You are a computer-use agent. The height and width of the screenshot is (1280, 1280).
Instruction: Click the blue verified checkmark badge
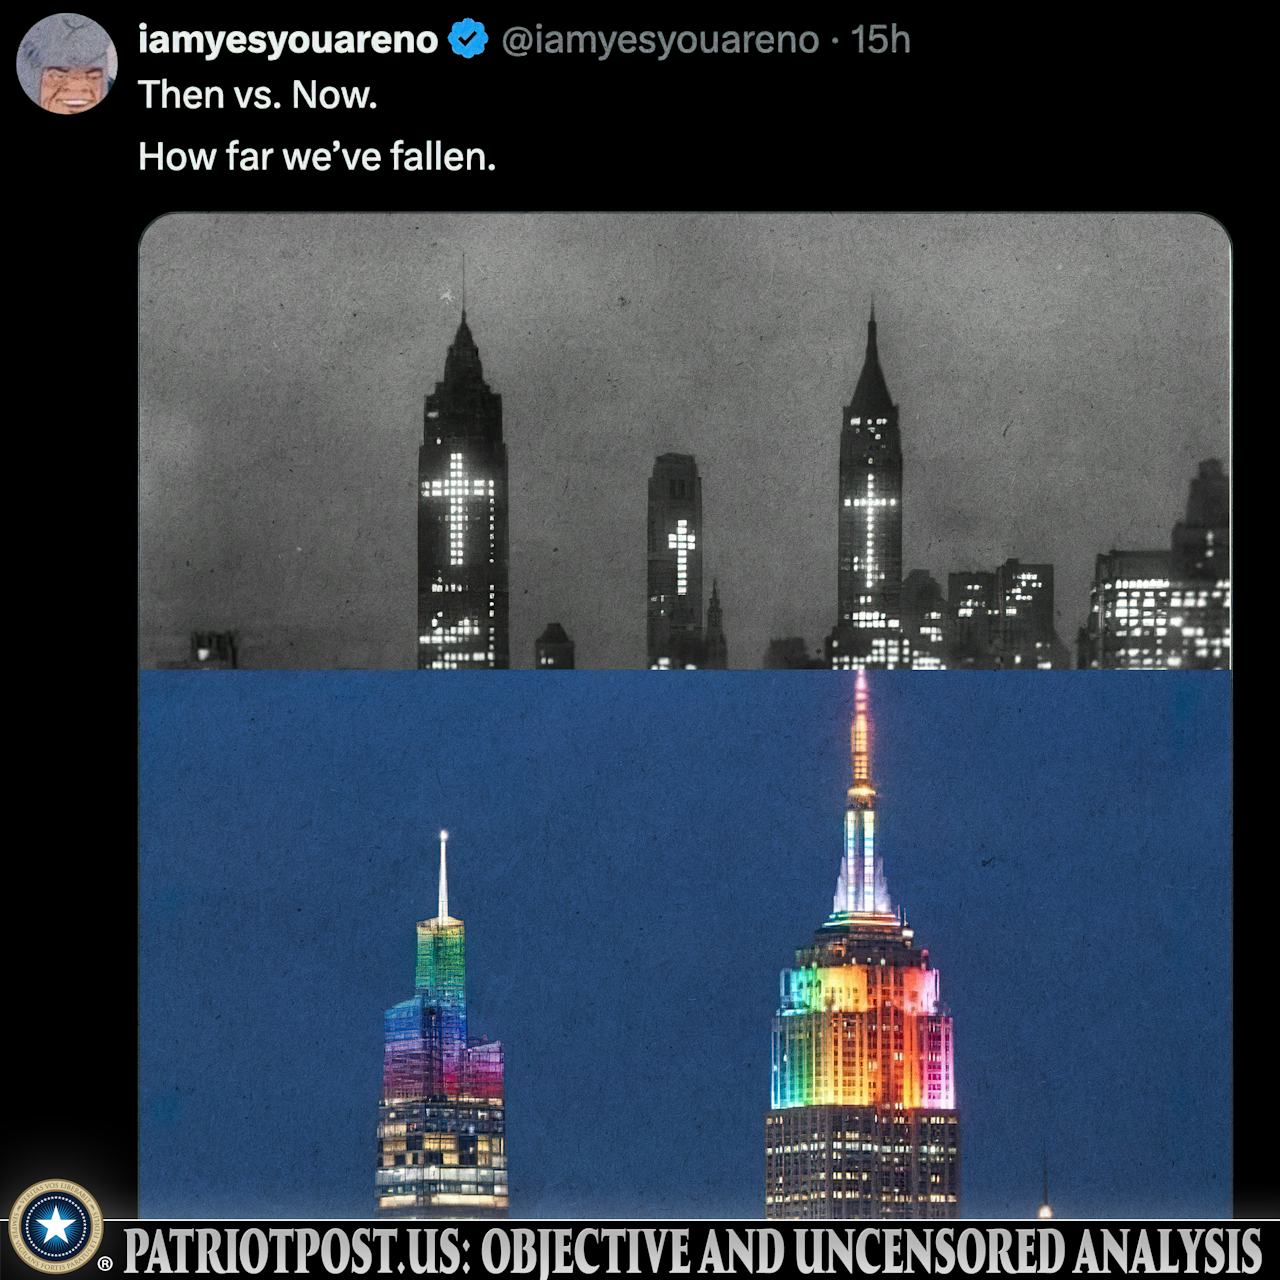click(x=467, y=40)
